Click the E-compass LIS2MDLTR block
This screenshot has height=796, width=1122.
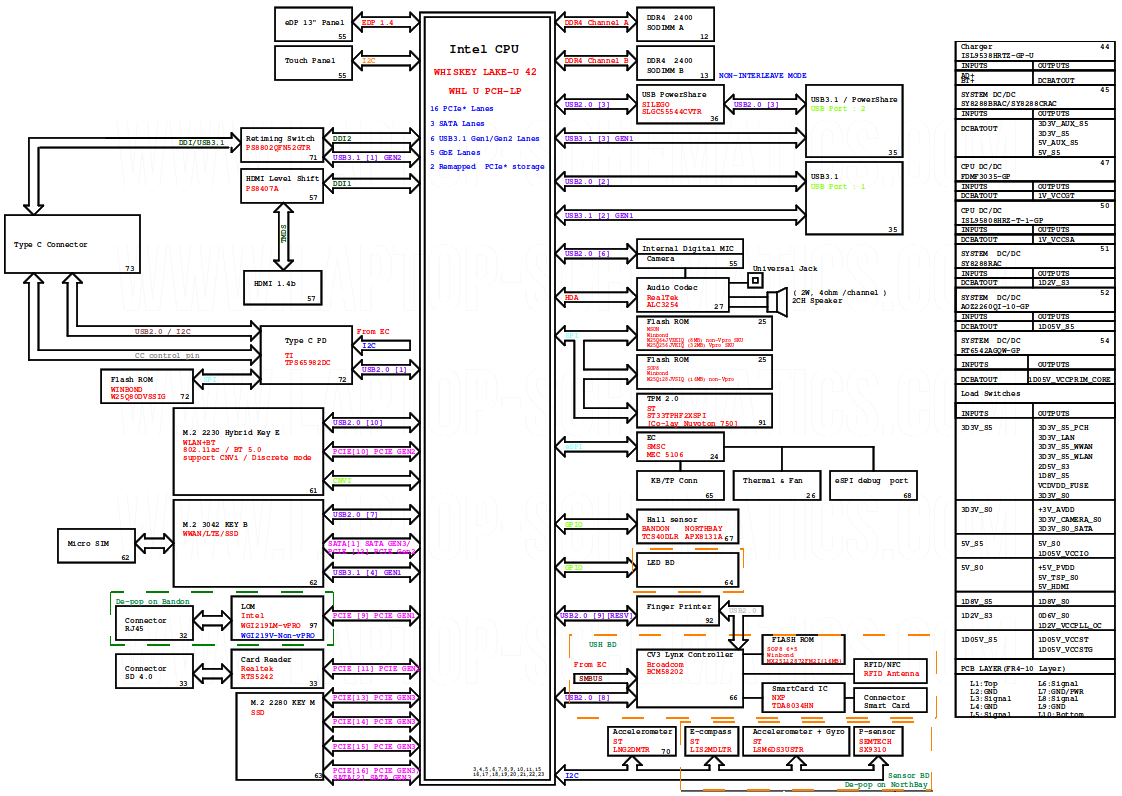point(710,742)
